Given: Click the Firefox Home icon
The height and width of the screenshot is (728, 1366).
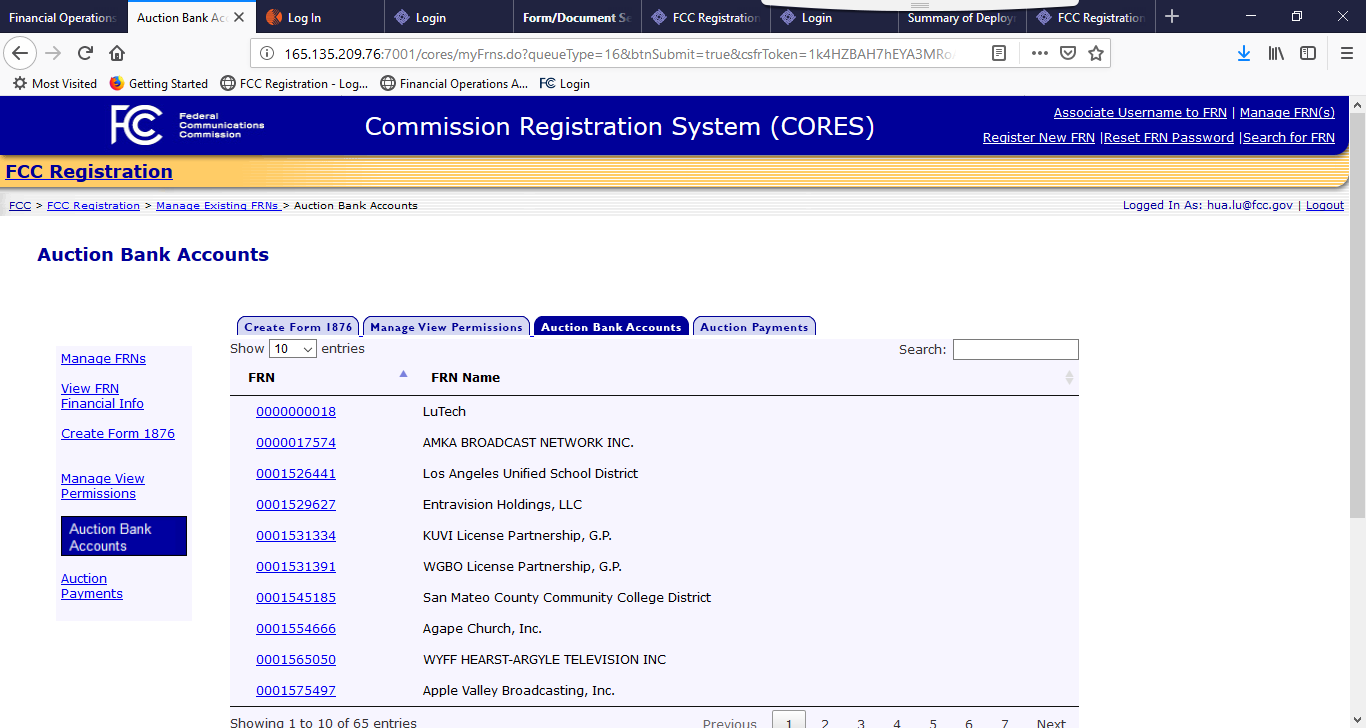Looking at the screenshot, I should [x=117, y=53].
